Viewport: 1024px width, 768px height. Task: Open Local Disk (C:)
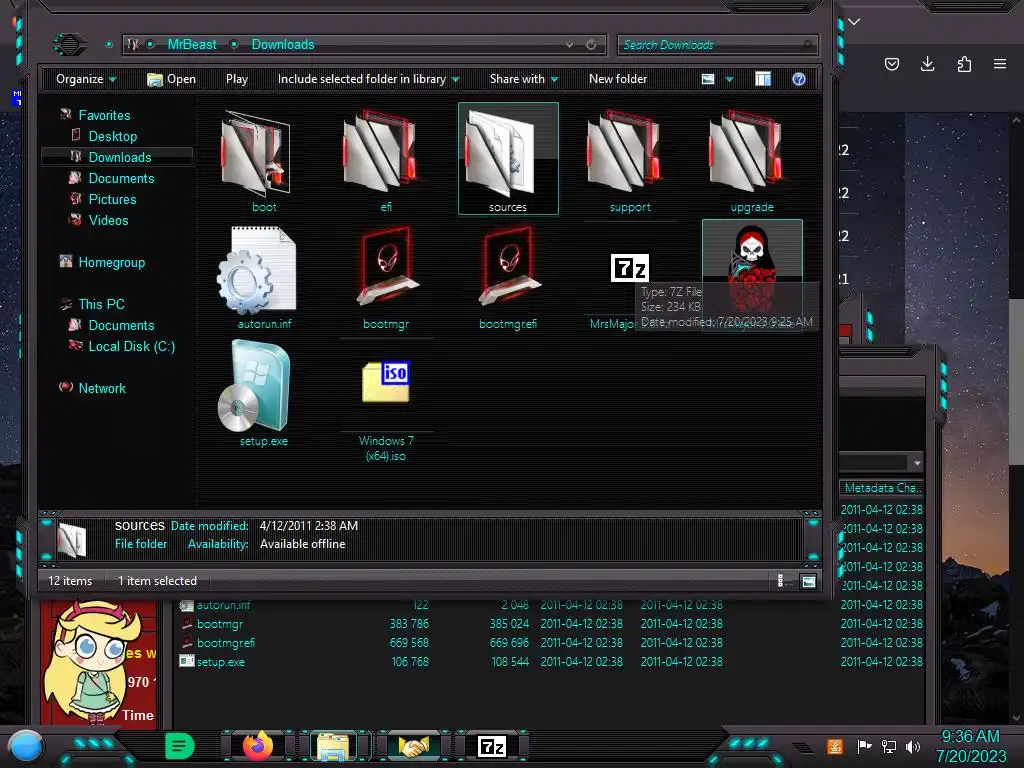click(x=131, y=346)
